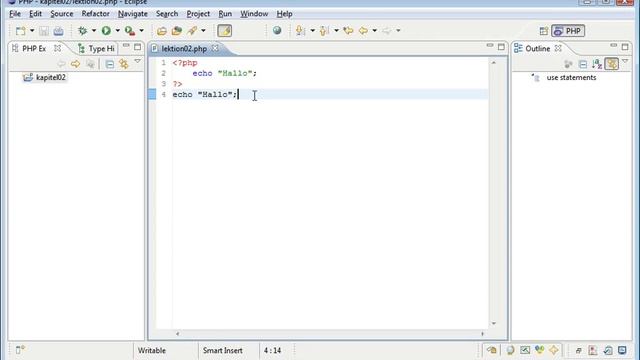Close the lektion02.php editor tab
Viewport: 640px width, 360px height.
(215, 48)
